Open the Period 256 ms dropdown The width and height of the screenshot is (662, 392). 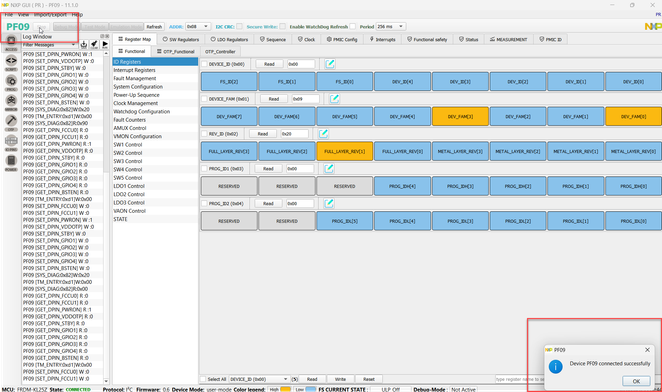click(391, 26)
